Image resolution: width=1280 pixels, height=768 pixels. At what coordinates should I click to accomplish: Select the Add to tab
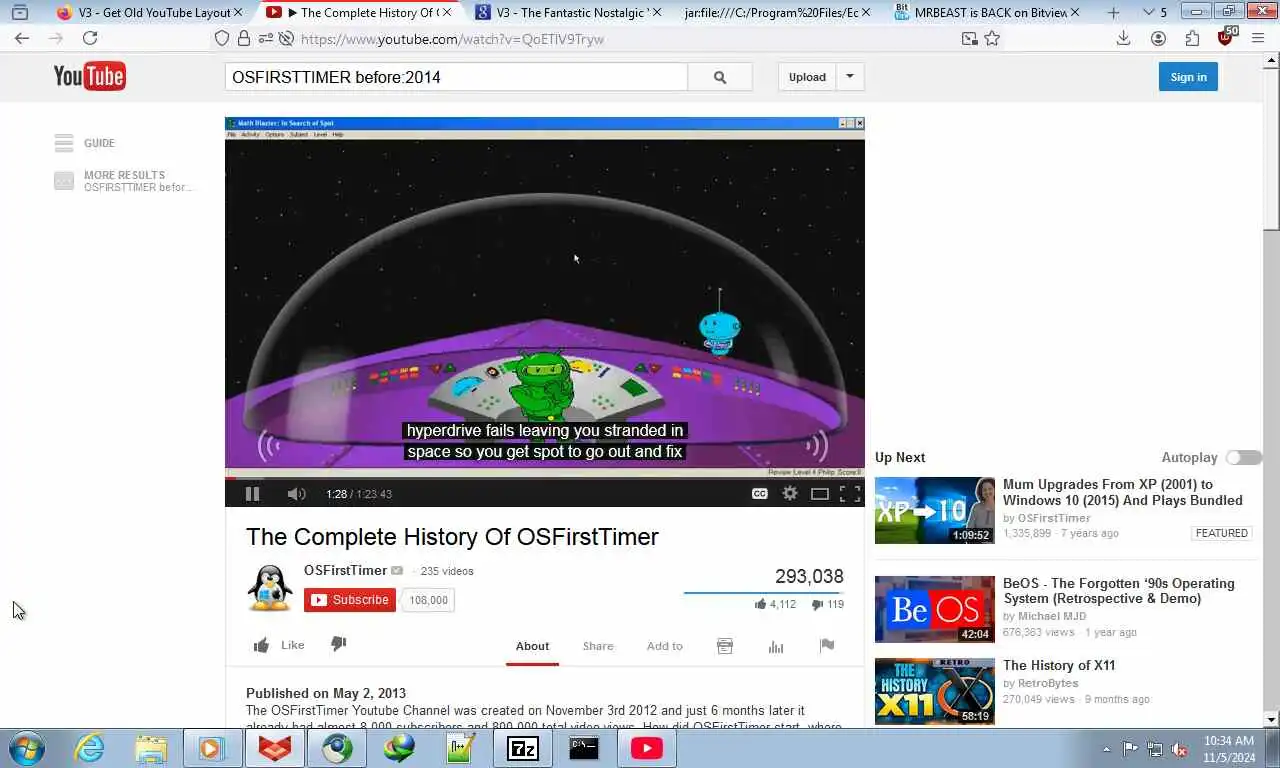(x=664, y=646)
